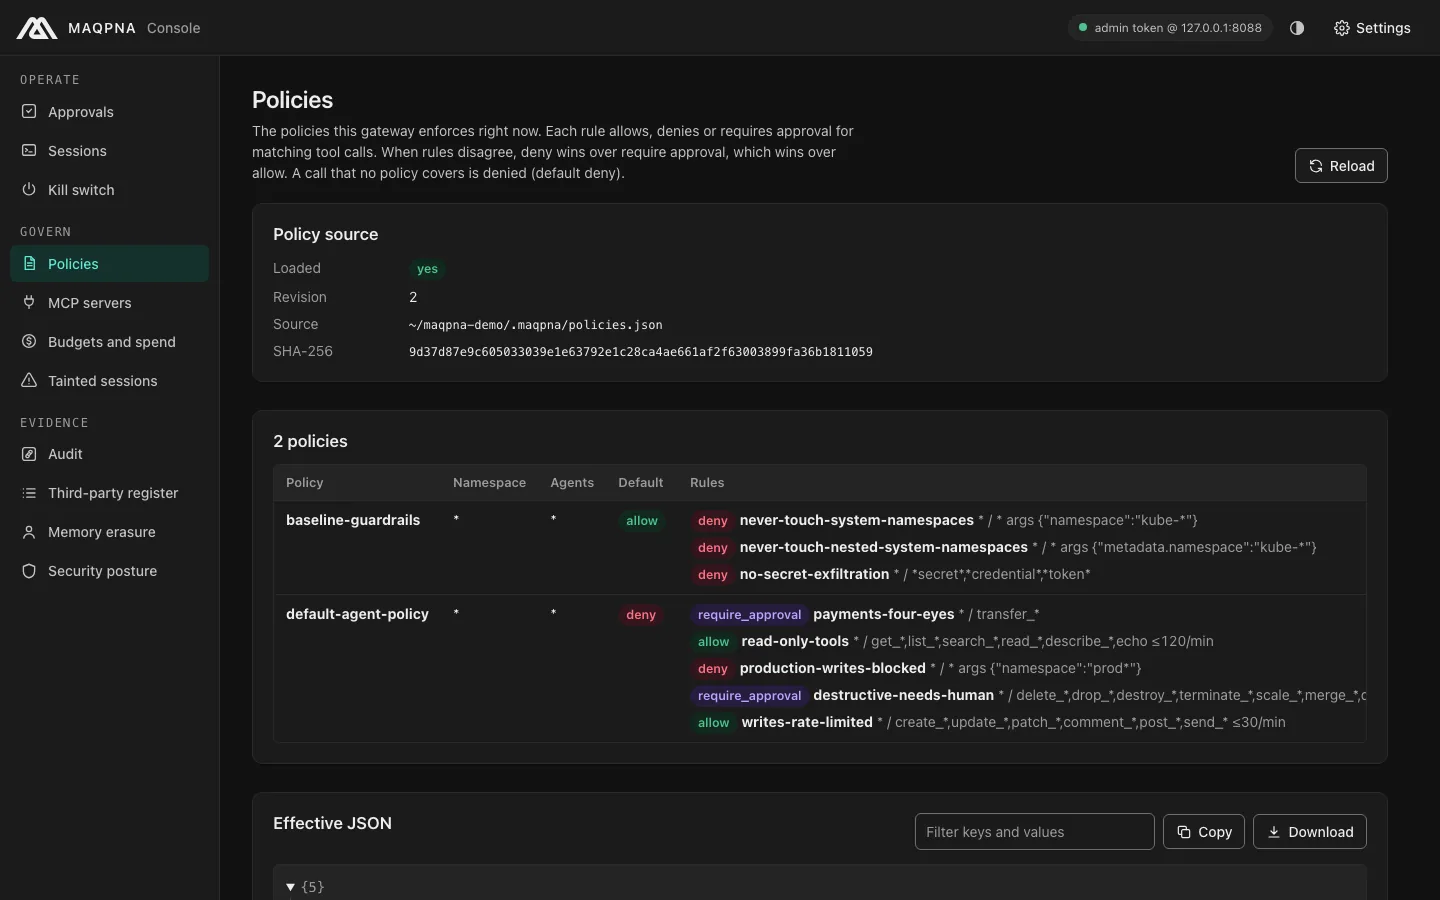
Task: Click the never-touch-system-namespaces rule
Action: 856,520
